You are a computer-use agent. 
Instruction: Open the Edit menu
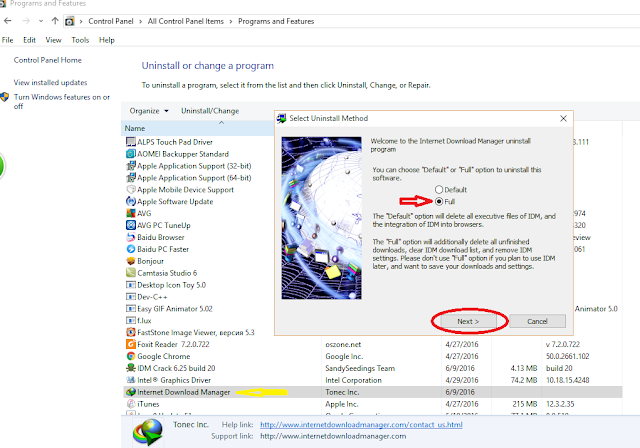coord(29,40)
